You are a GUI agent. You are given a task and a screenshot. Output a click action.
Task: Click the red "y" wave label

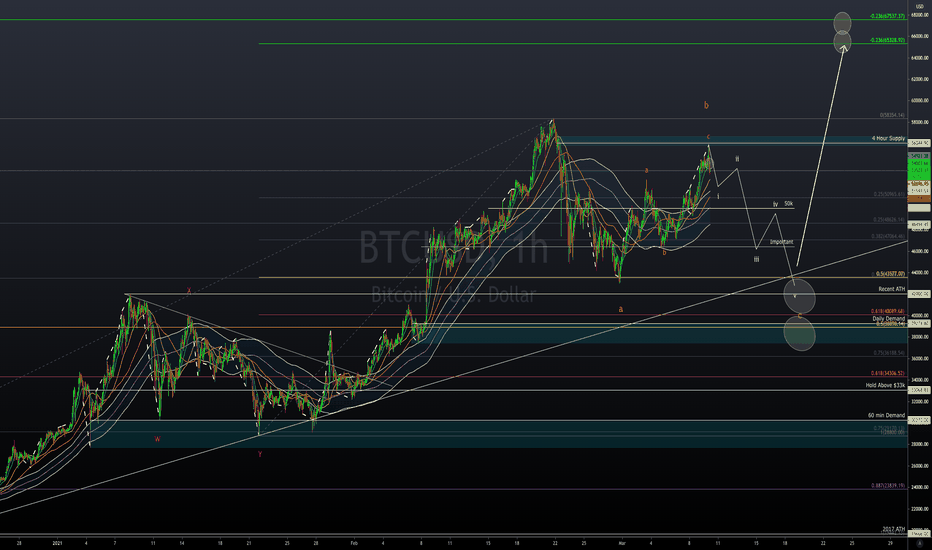point(260,454)
